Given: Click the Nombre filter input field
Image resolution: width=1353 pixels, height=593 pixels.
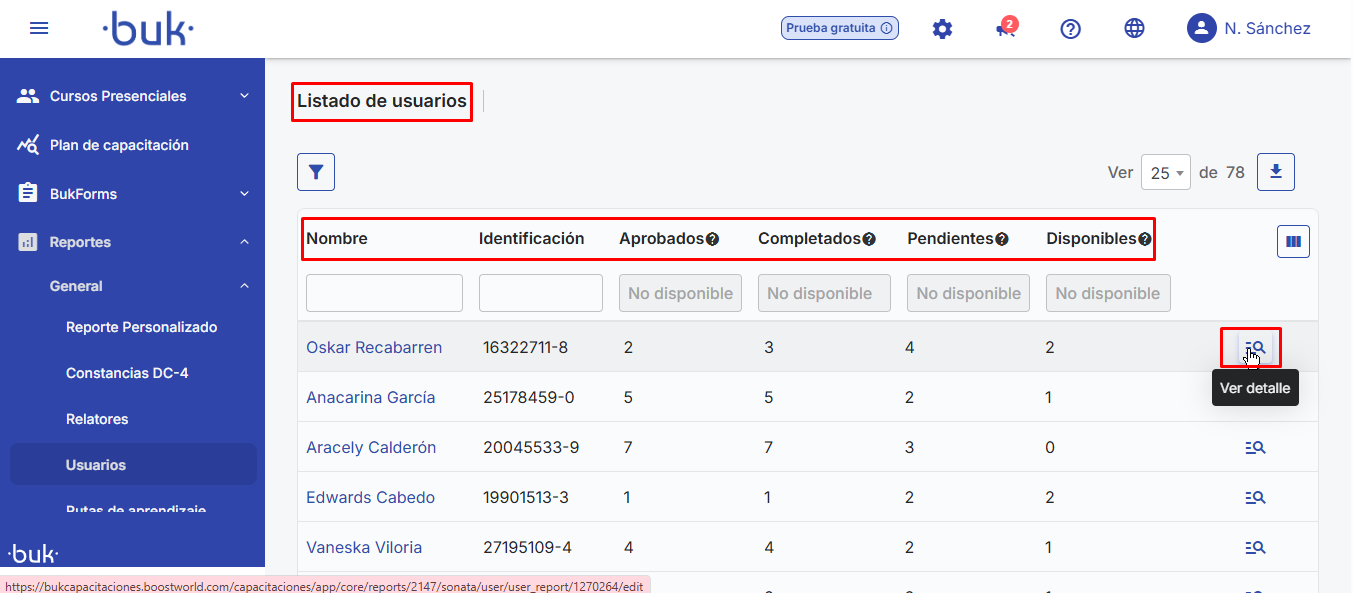Looking at the screenshot, I should click(x=384, y=293).
